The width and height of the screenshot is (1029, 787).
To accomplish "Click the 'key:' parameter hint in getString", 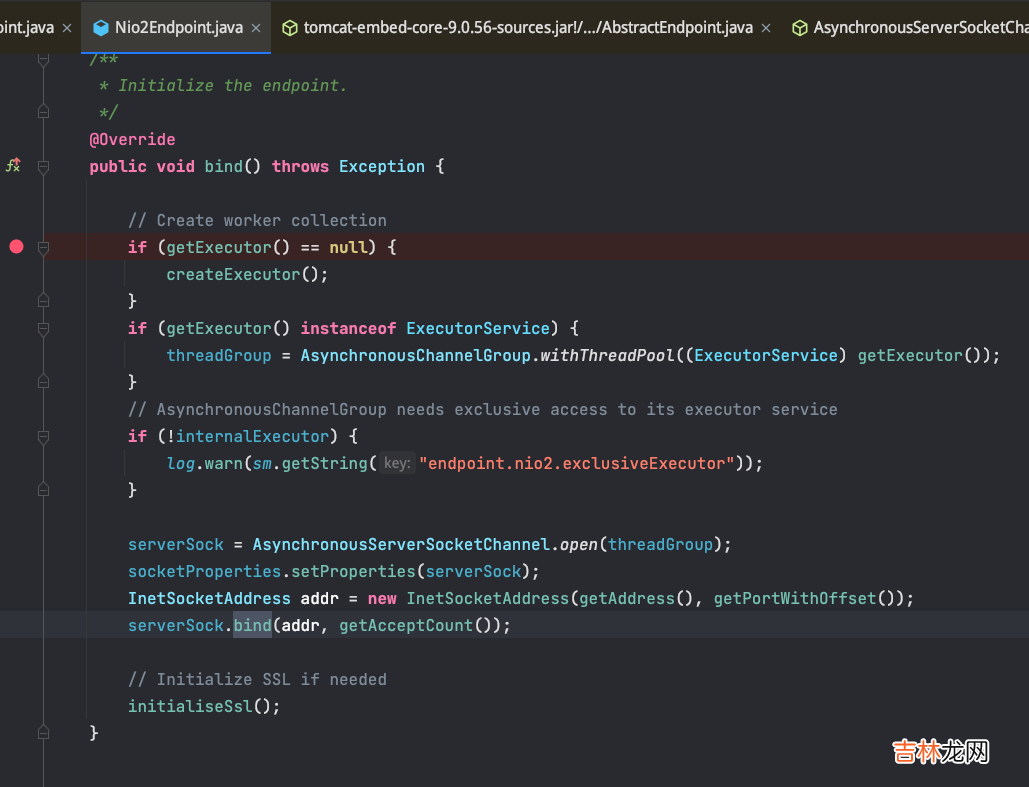I will point(397,463).
